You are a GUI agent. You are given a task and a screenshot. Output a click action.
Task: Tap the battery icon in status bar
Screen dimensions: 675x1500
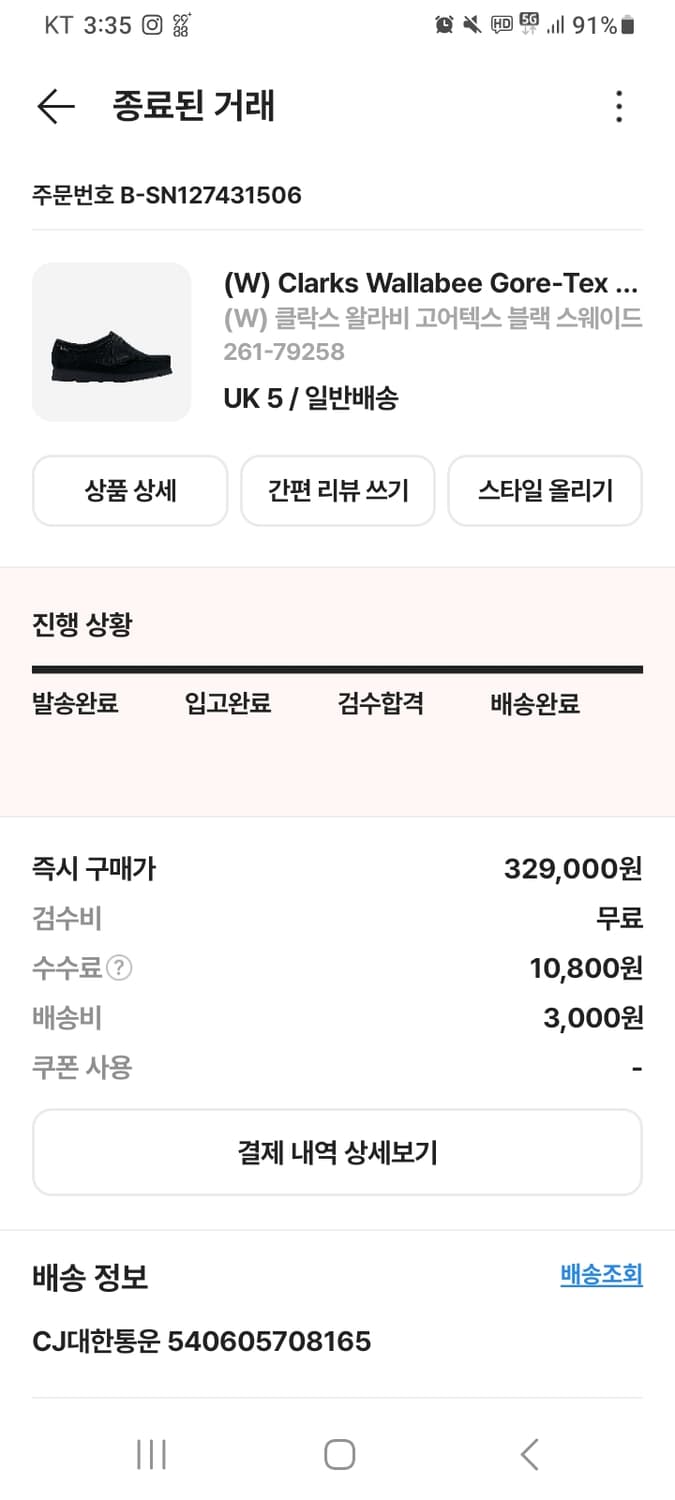pyautogui.click(x=628, y=25)
